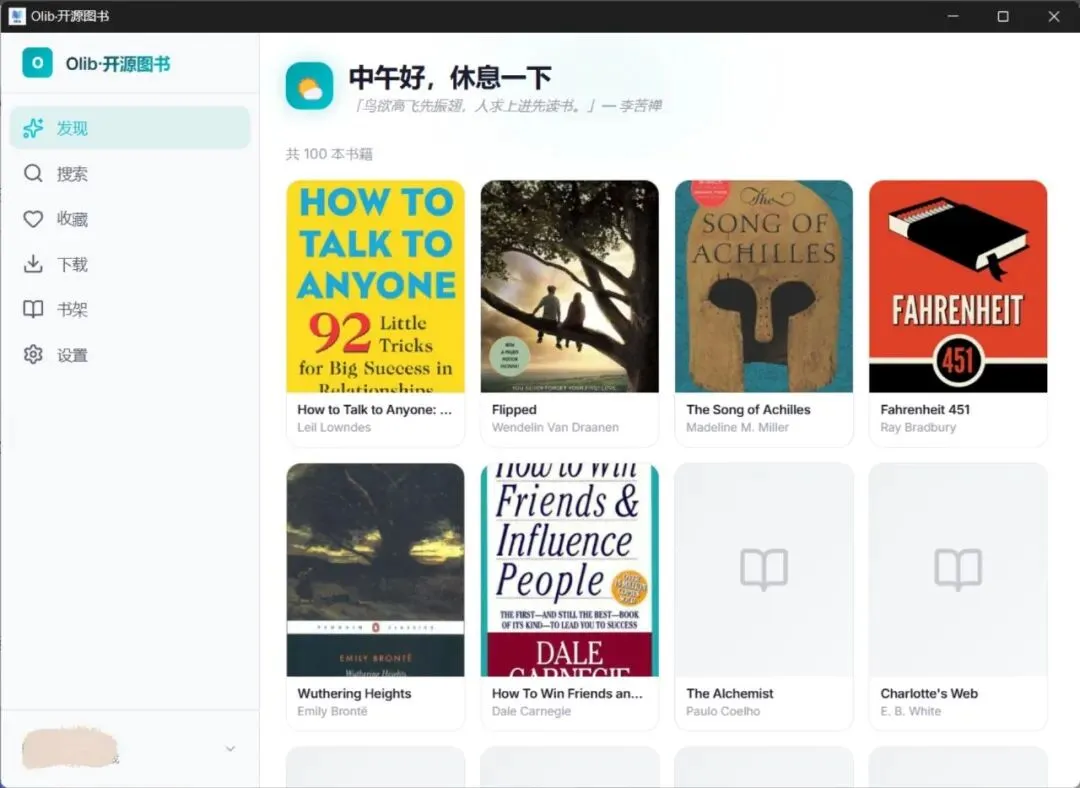Open The Song of Achilles cover
The height and width of the screenshot is (788, 1080).
pos(764,287)
